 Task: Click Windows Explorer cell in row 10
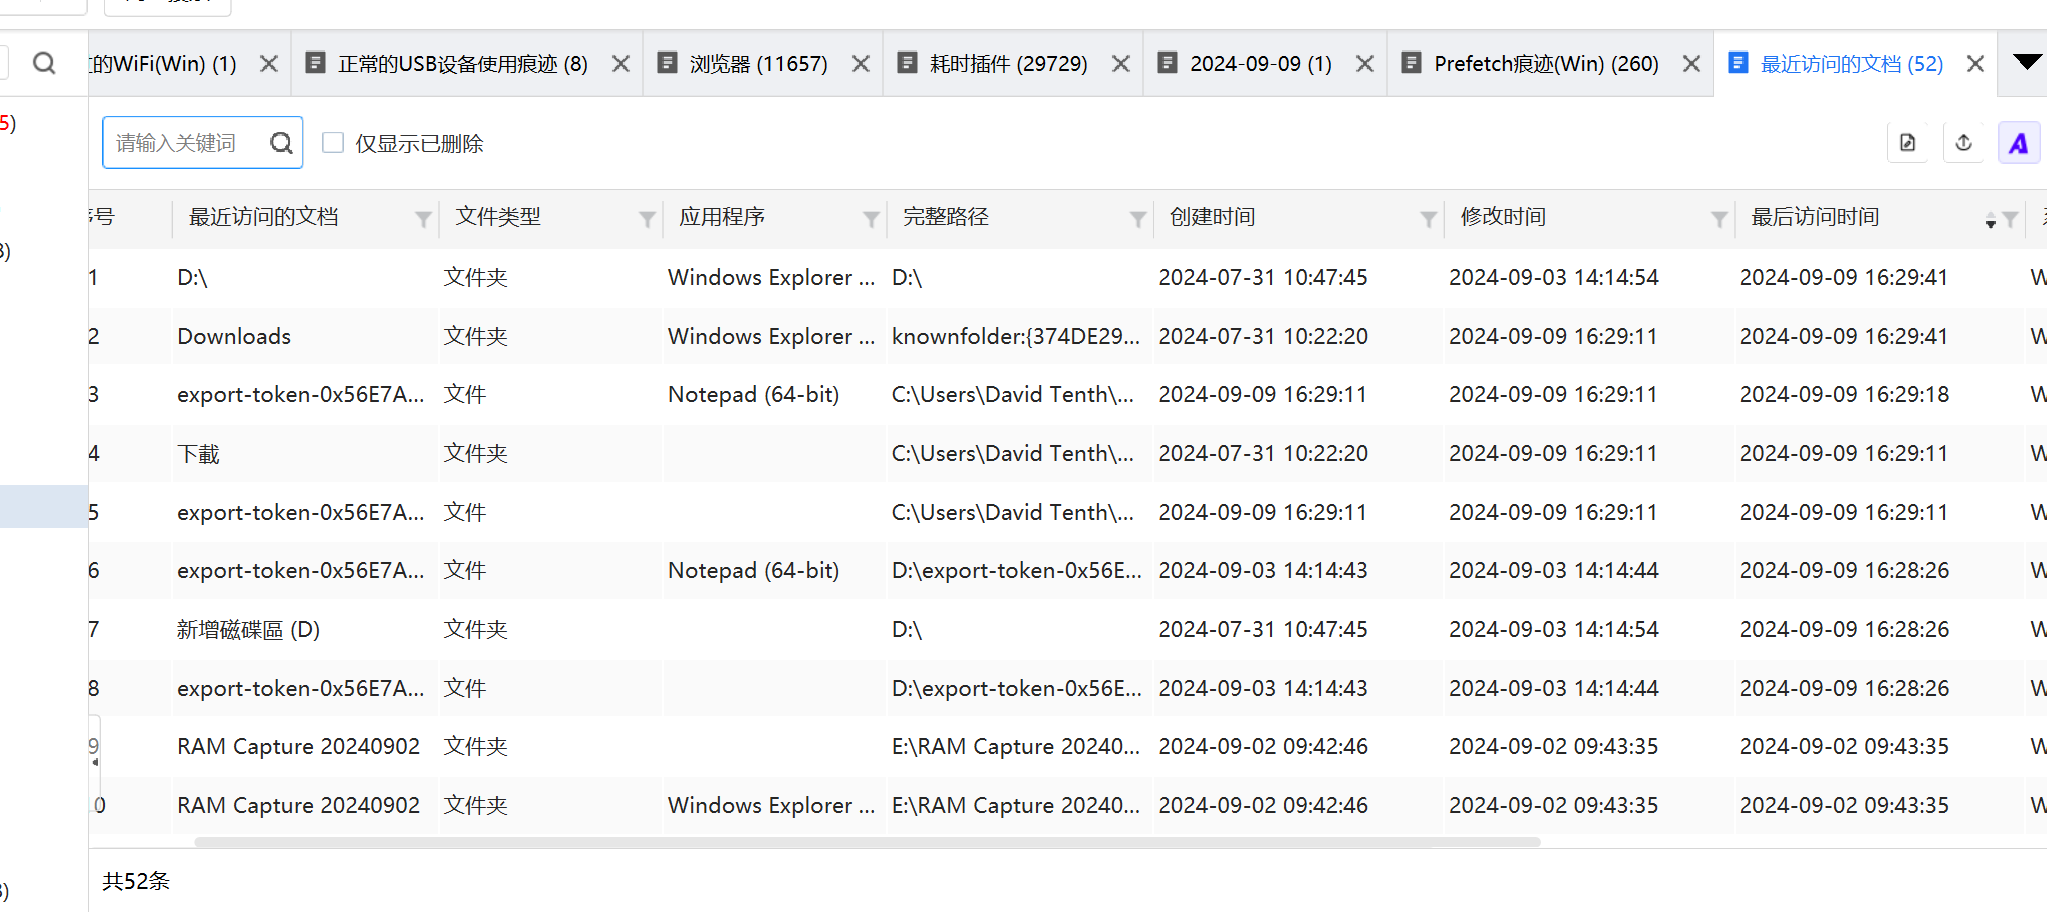[771, 805]
